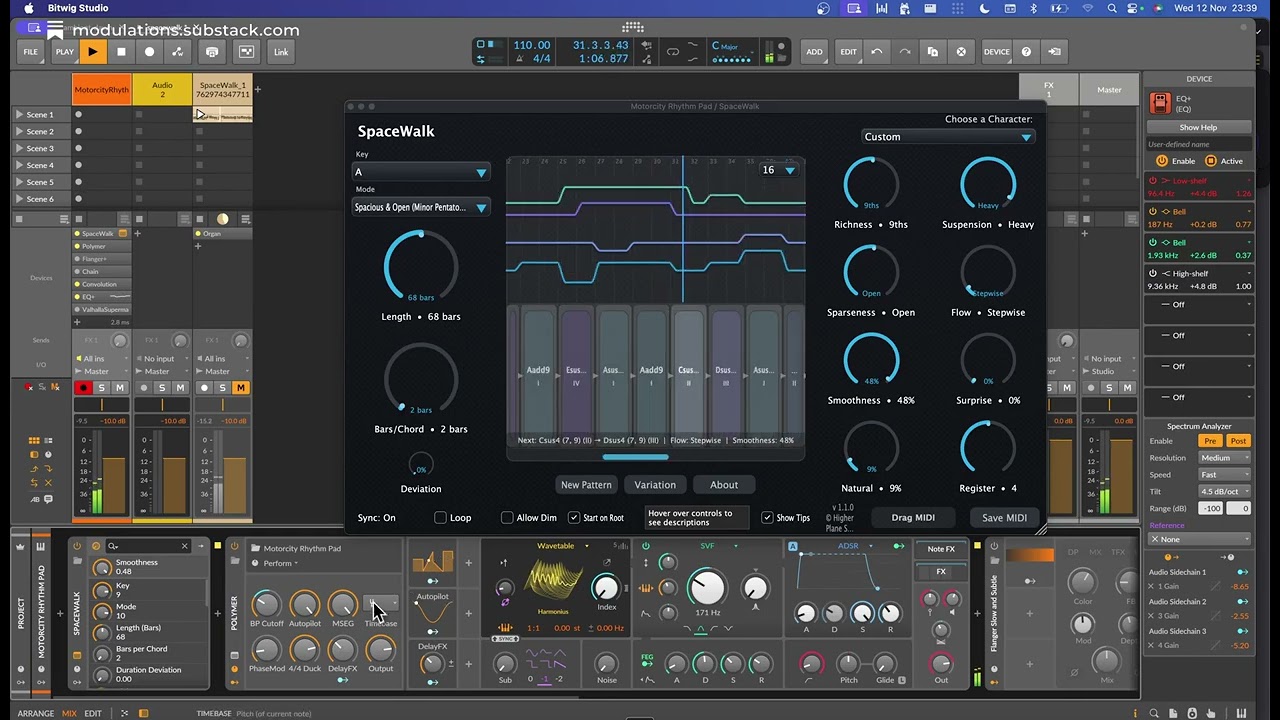
Task: Launch Scene 4 play triangle
Action: [19, 165]
